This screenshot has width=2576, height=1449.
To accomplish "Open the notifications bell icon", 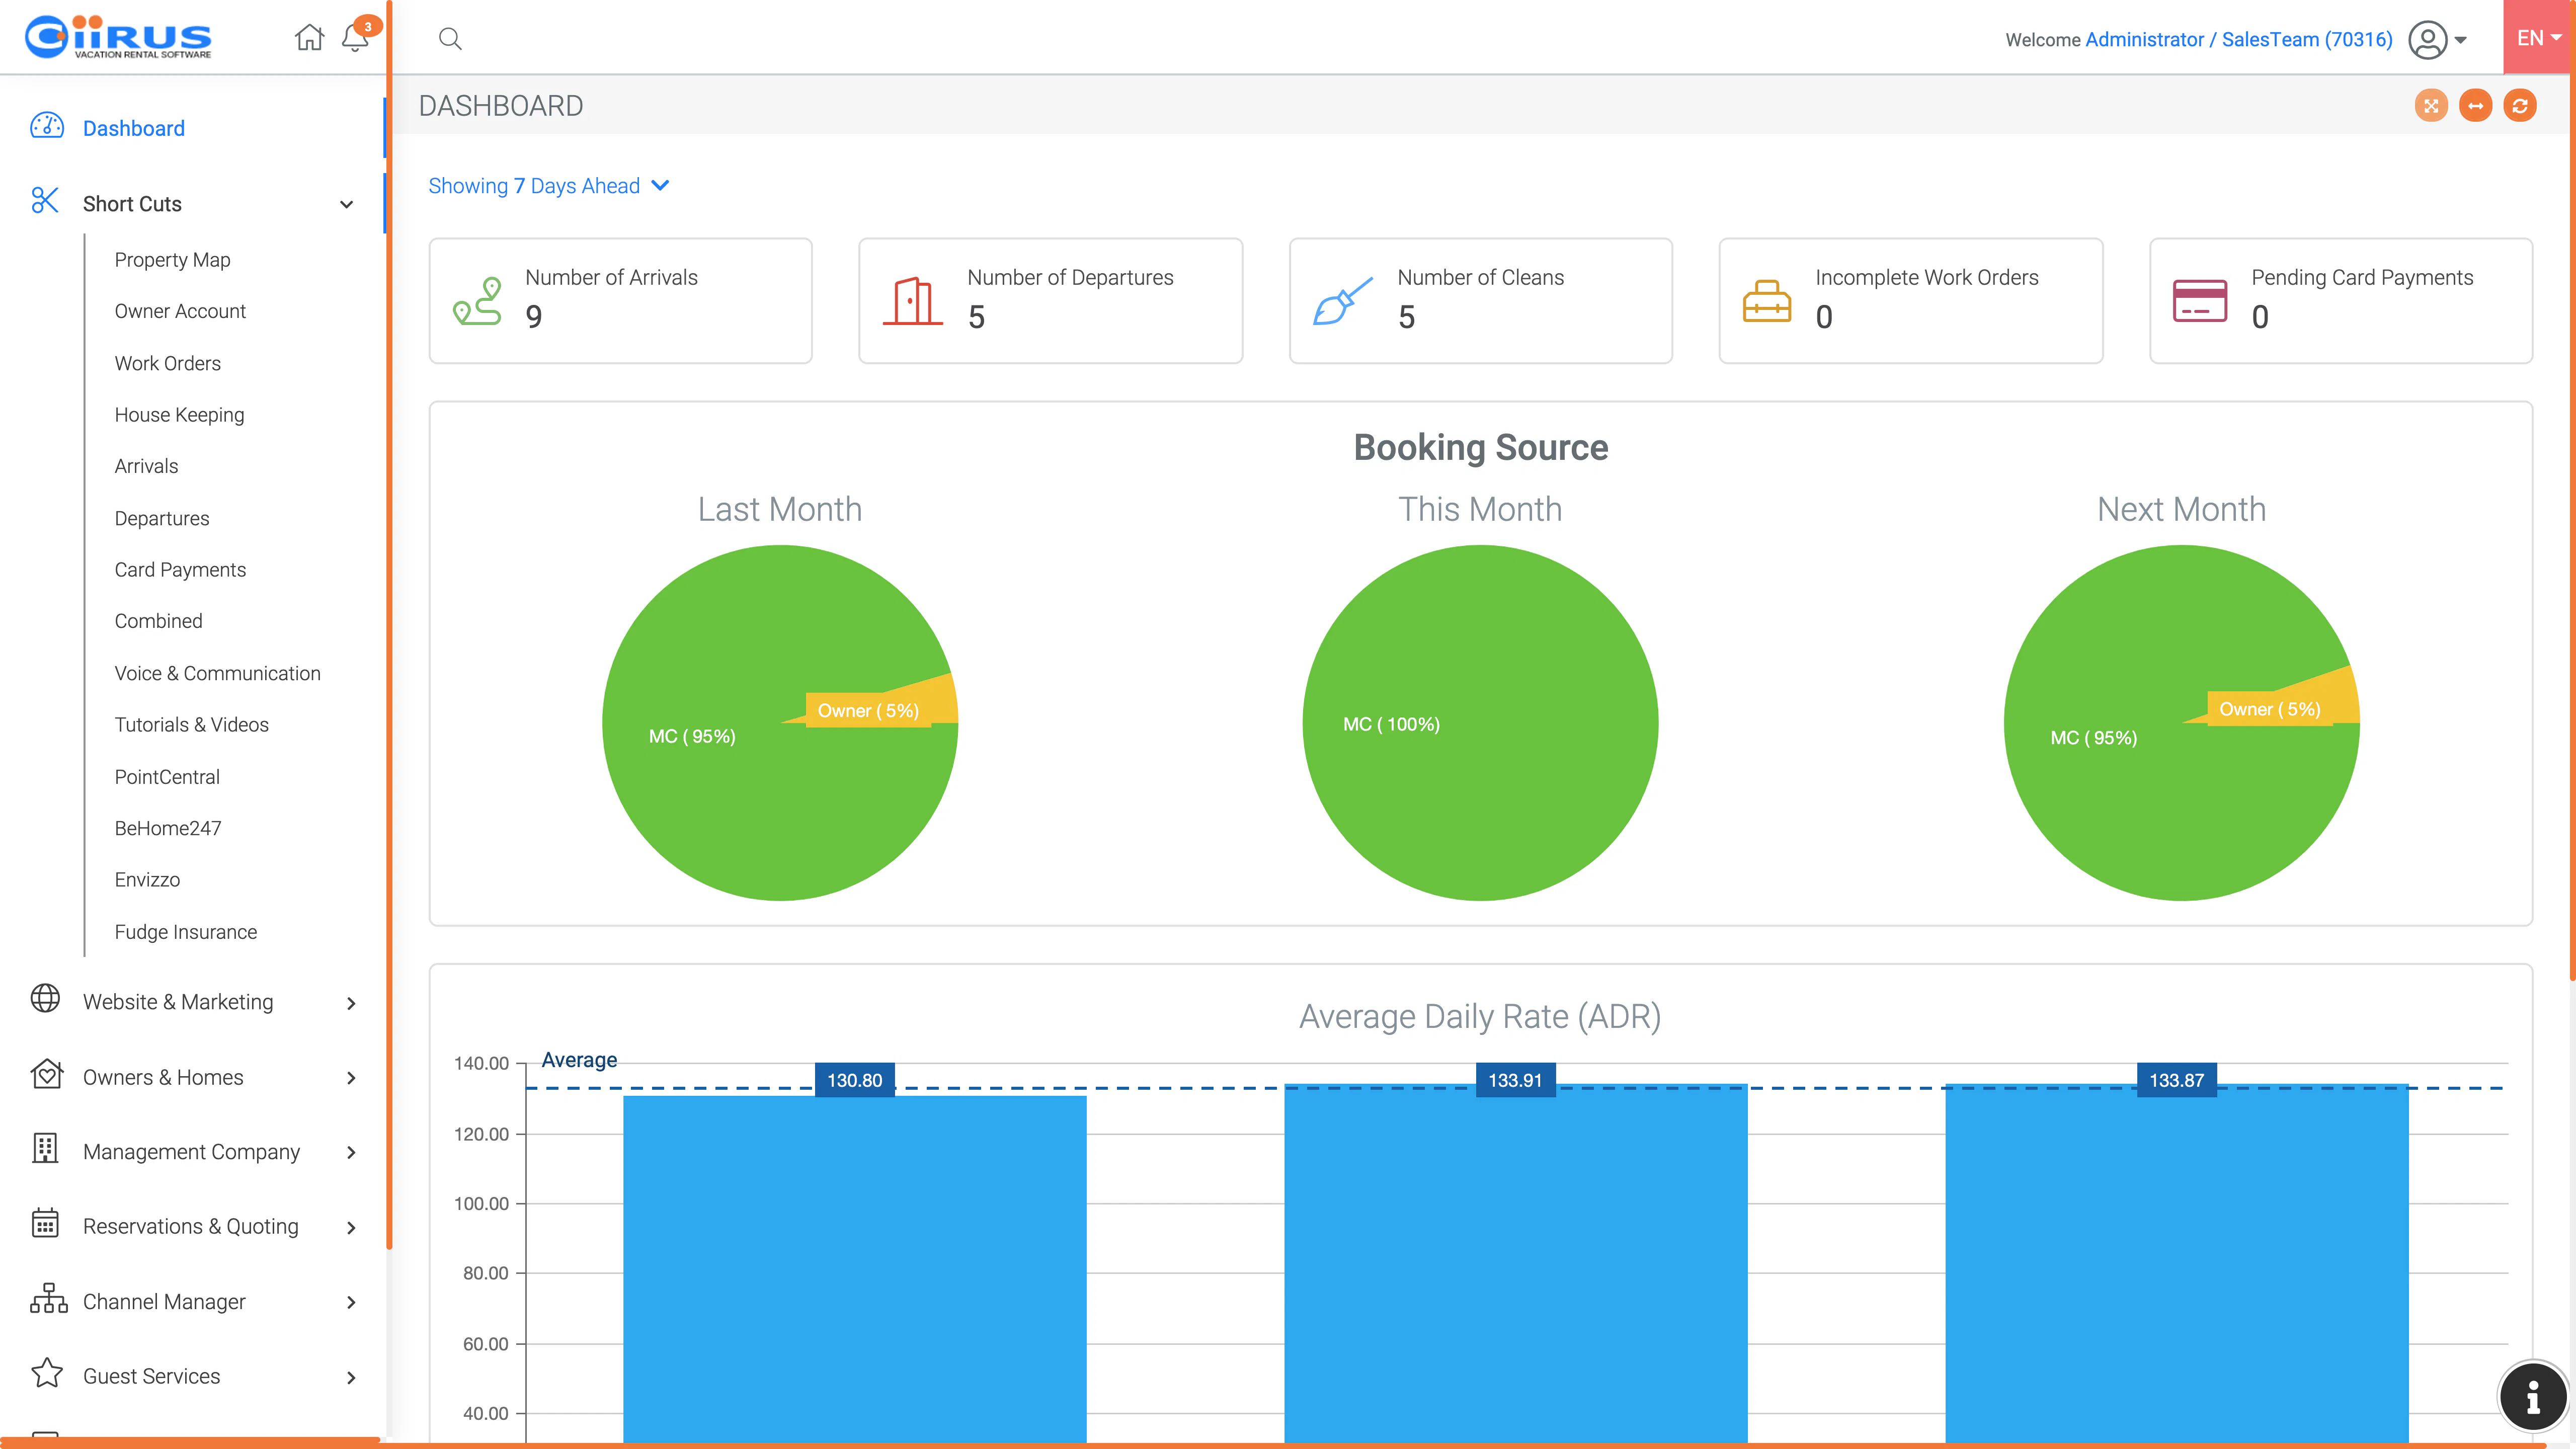I will (x=355, y=38).
